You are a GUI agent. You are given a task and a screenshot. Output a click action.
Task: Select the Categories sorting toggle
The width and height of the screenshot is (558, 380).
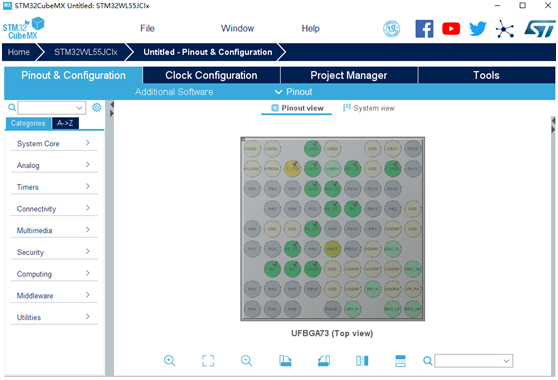pos(28,123)
